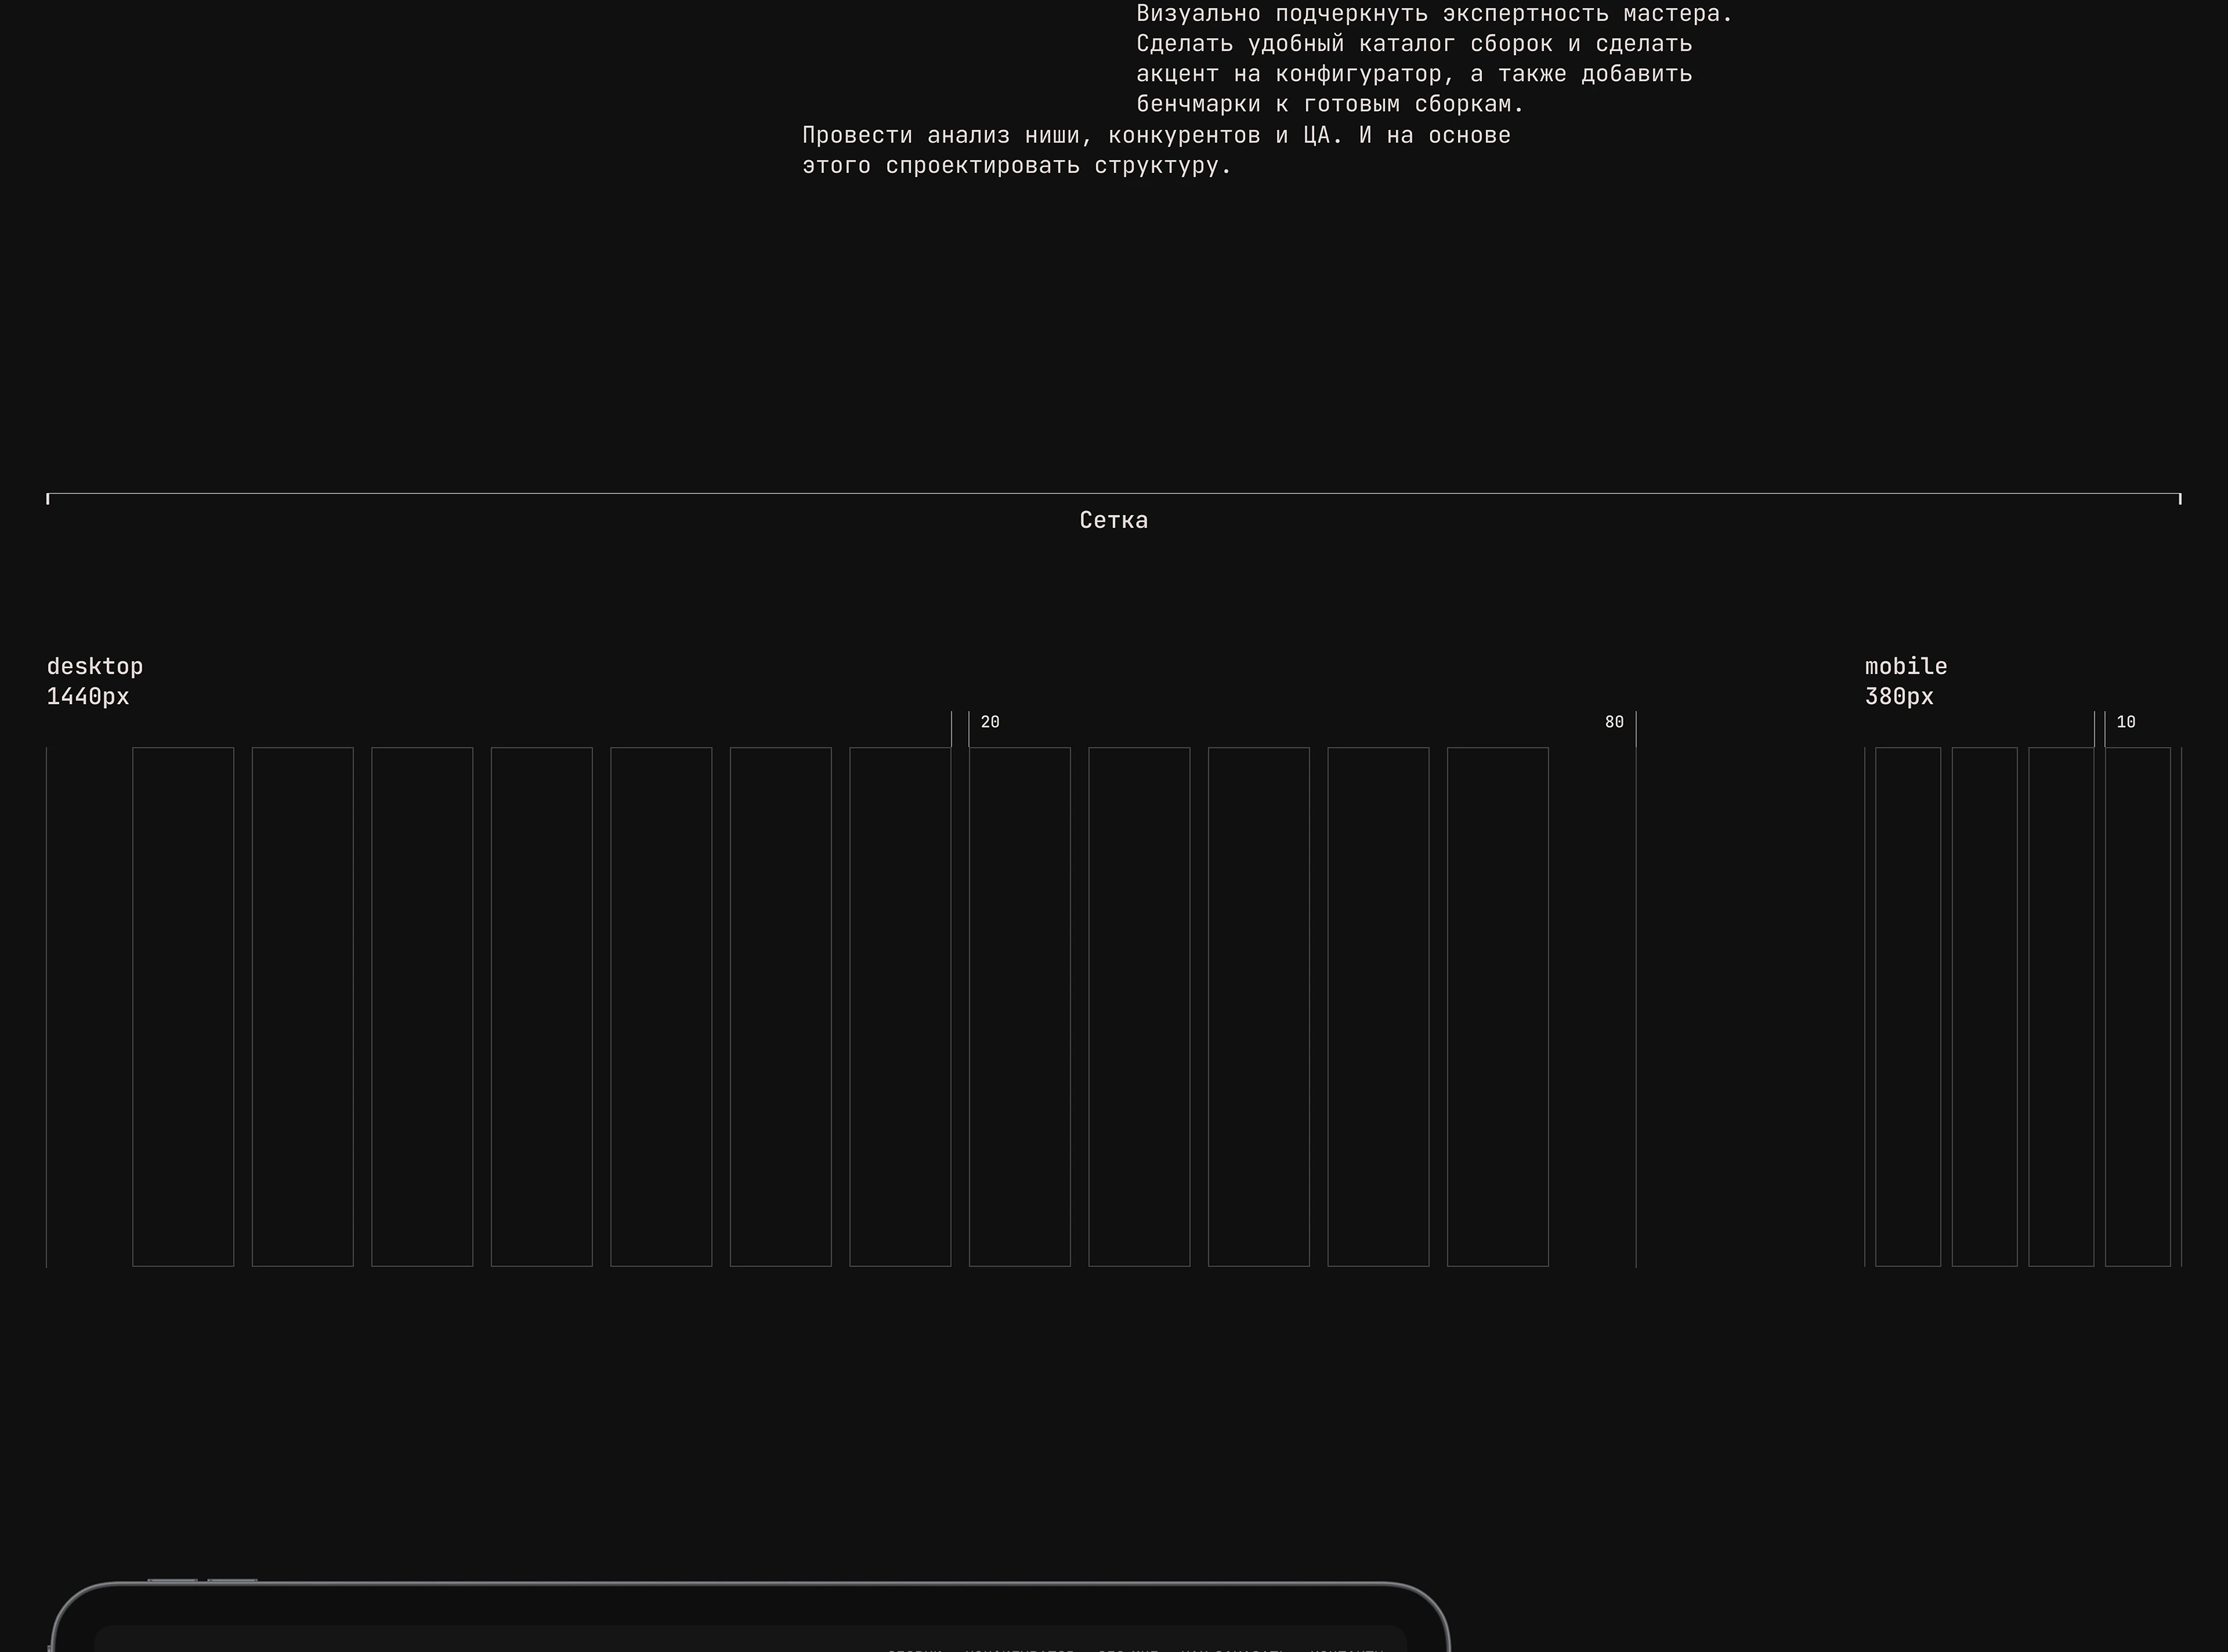The width and height of the screenshot is (2228, 1652).
Task: Click the fourth desktop grid column
Action: pyautogui.click(x=541, y=1006)
